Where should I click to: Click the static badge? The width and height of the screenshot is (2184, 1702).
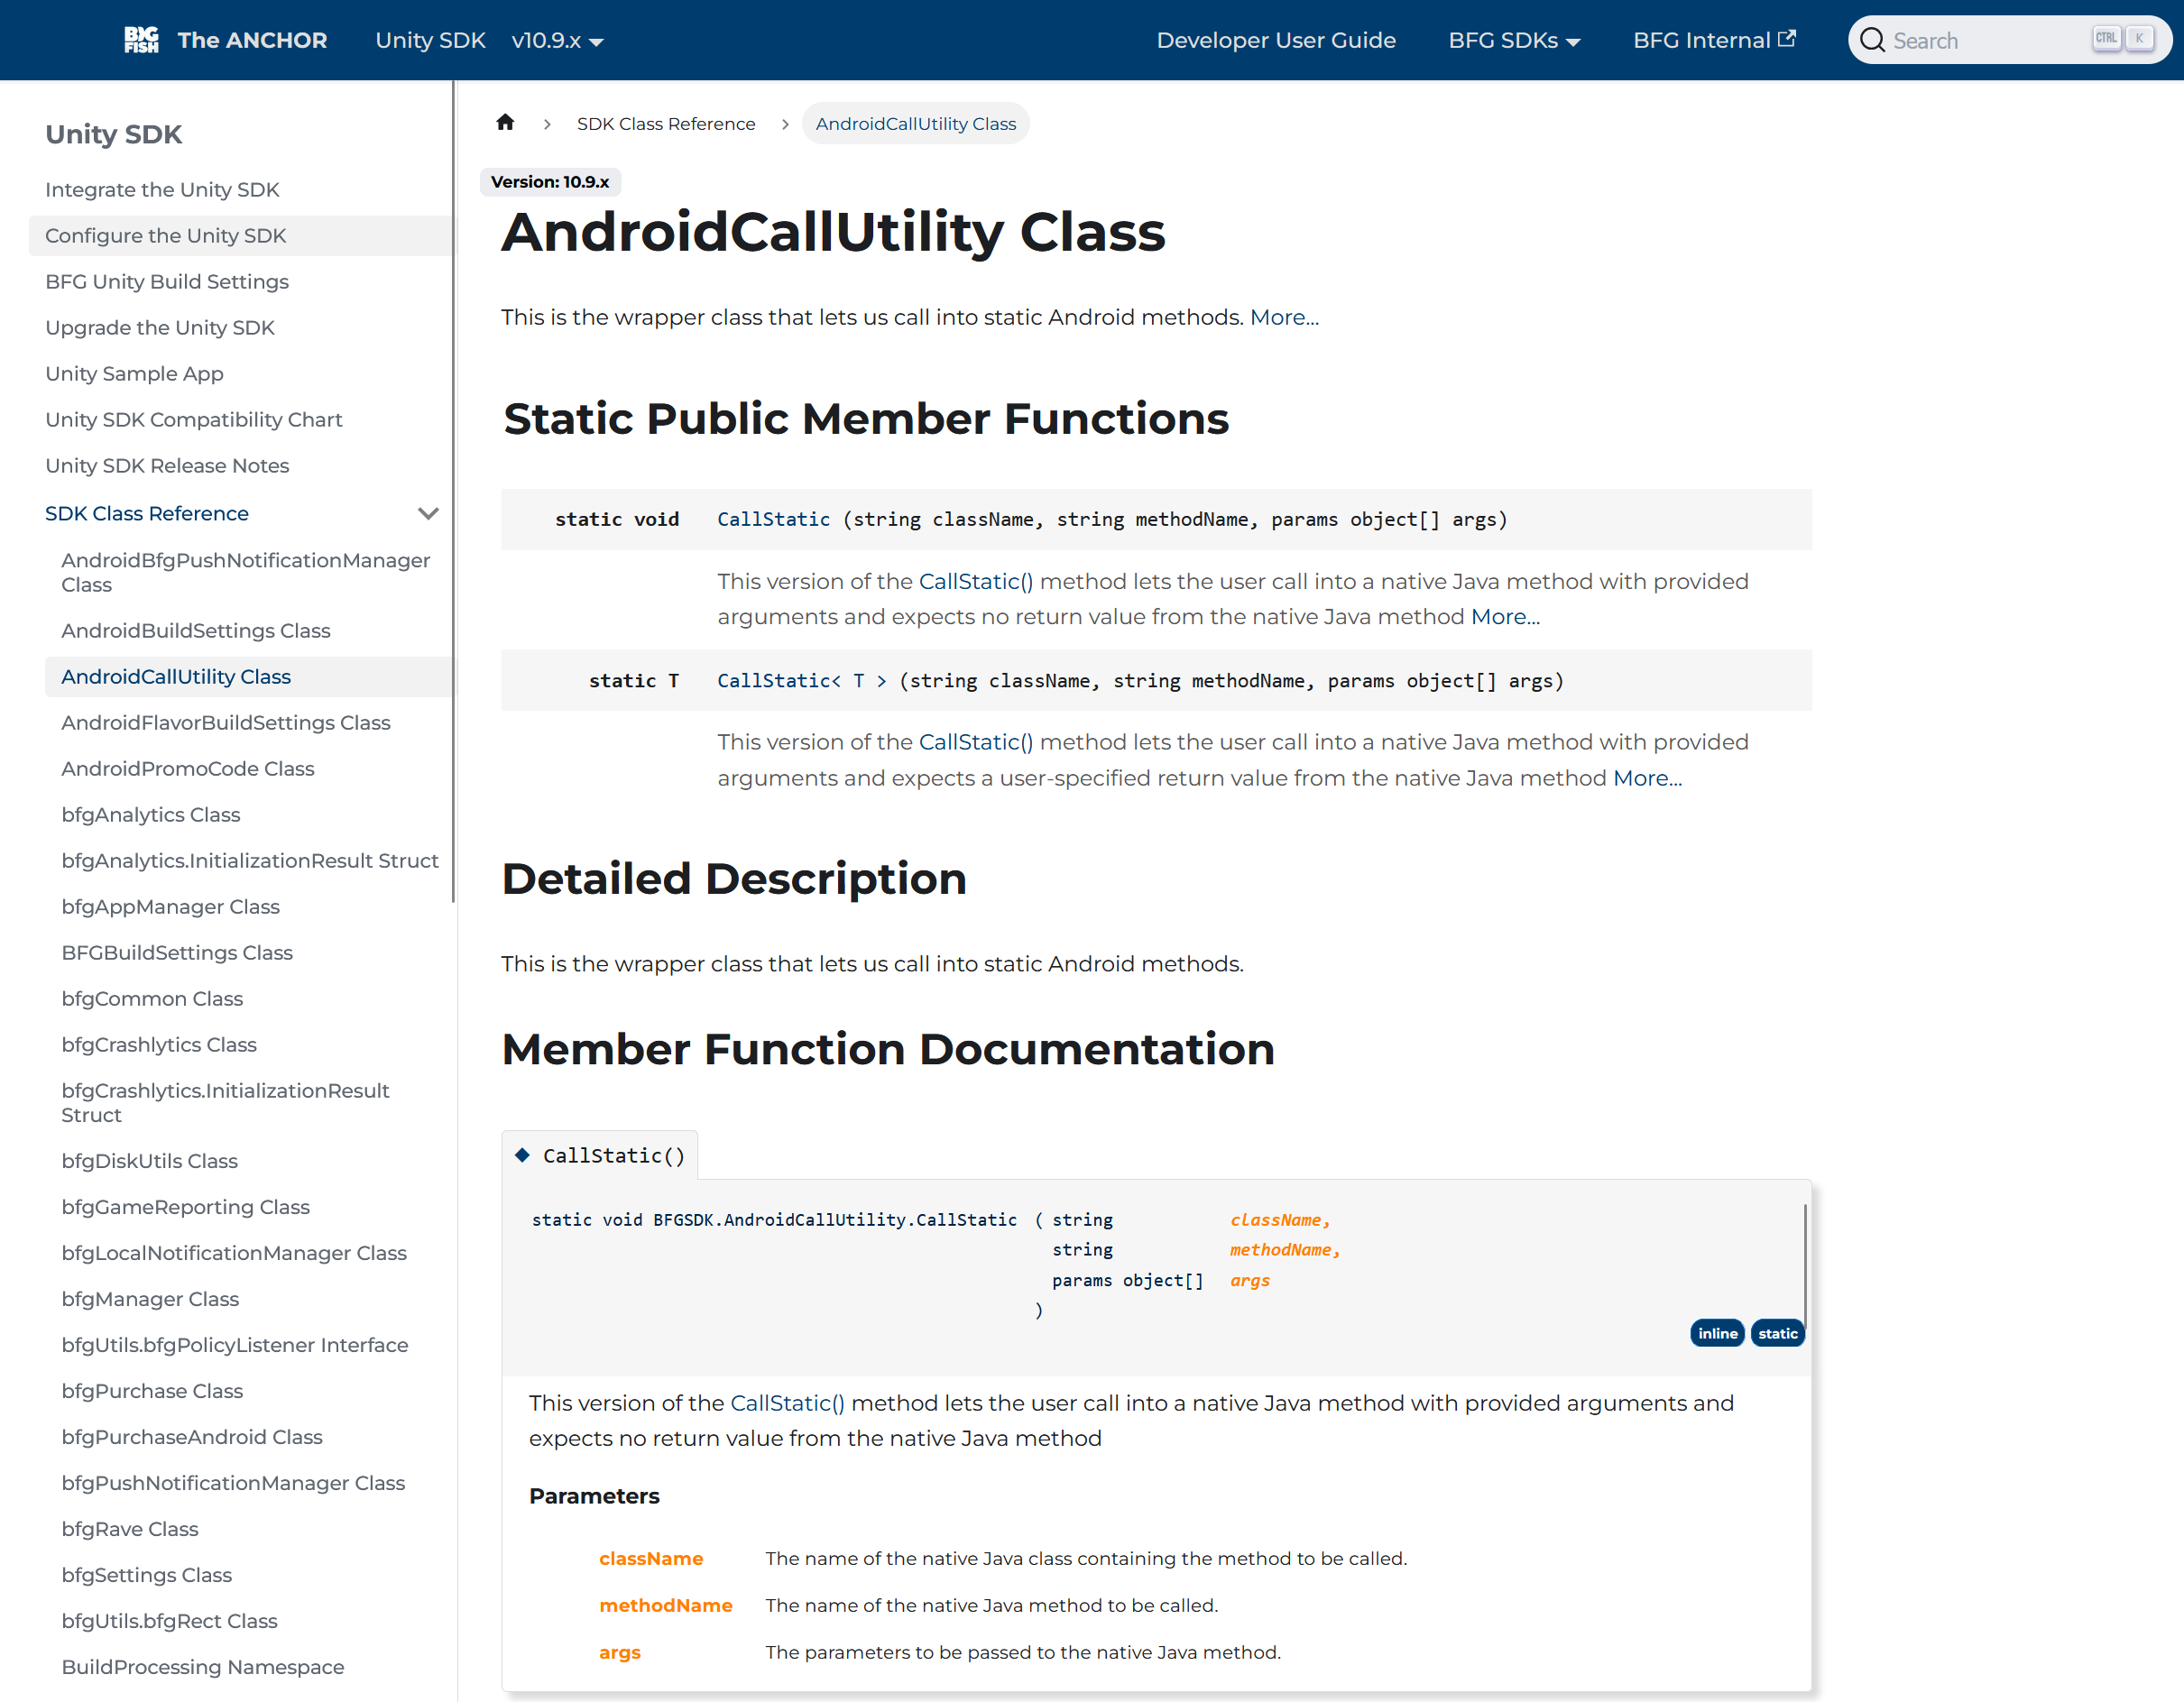coord(1777,1333)
